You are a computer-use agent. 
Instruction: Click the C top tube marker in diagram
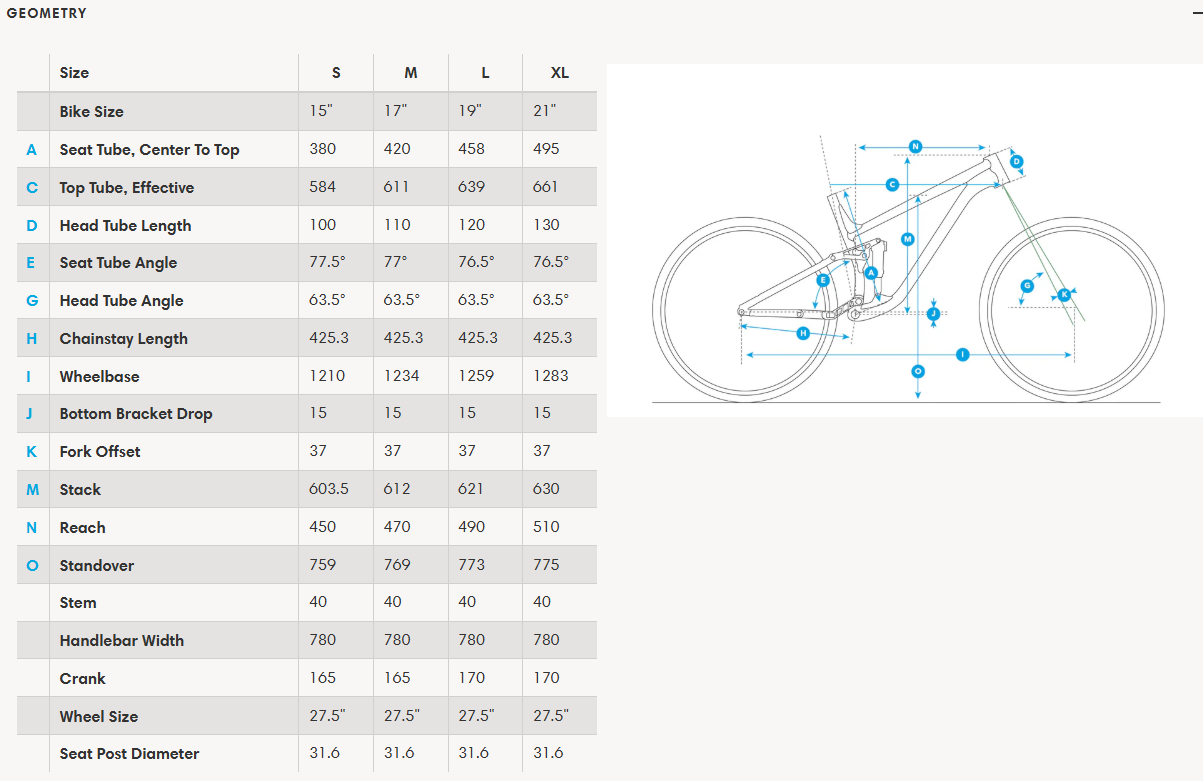pyautogui.click(x=892, y=184)
